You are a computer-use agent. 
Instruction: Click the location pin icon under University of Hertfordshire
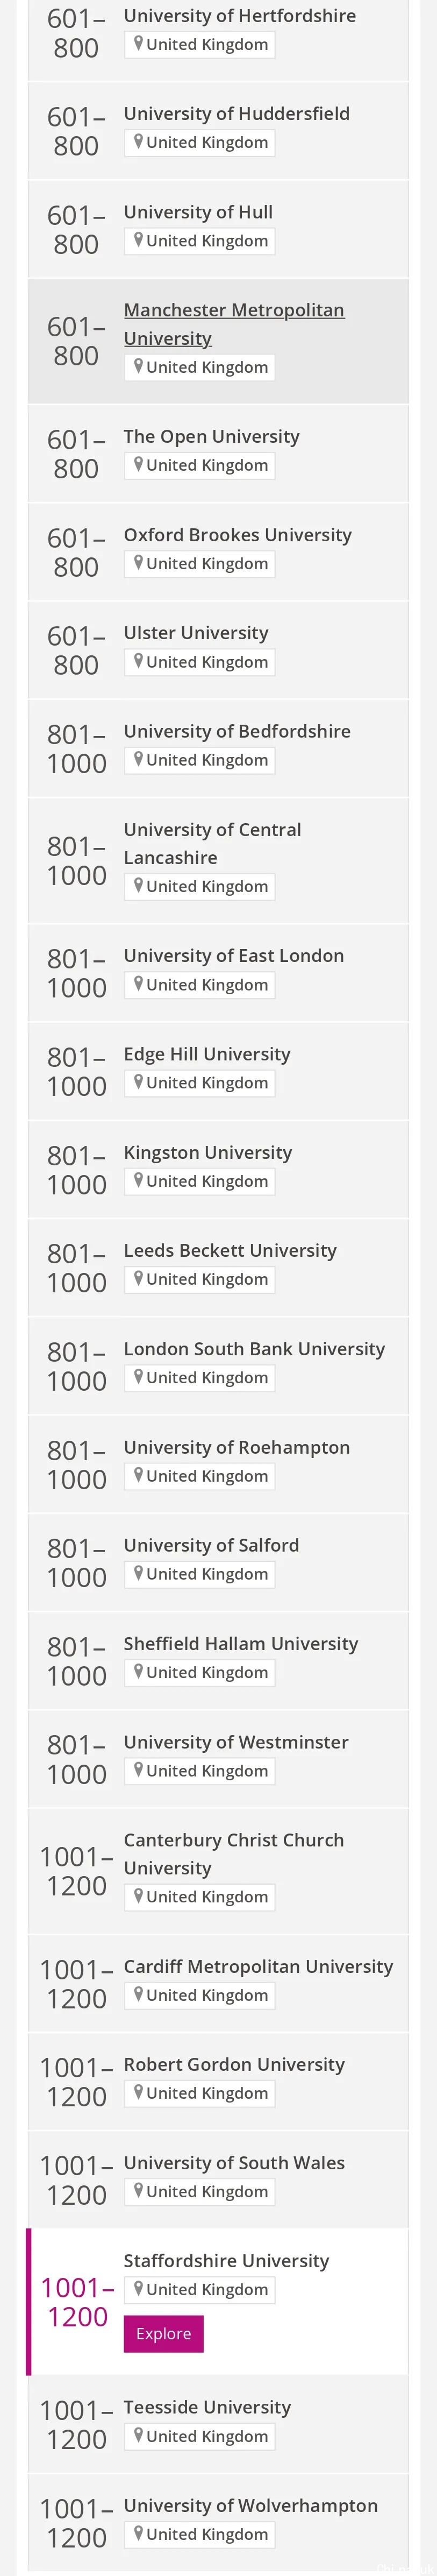point(138,44)
